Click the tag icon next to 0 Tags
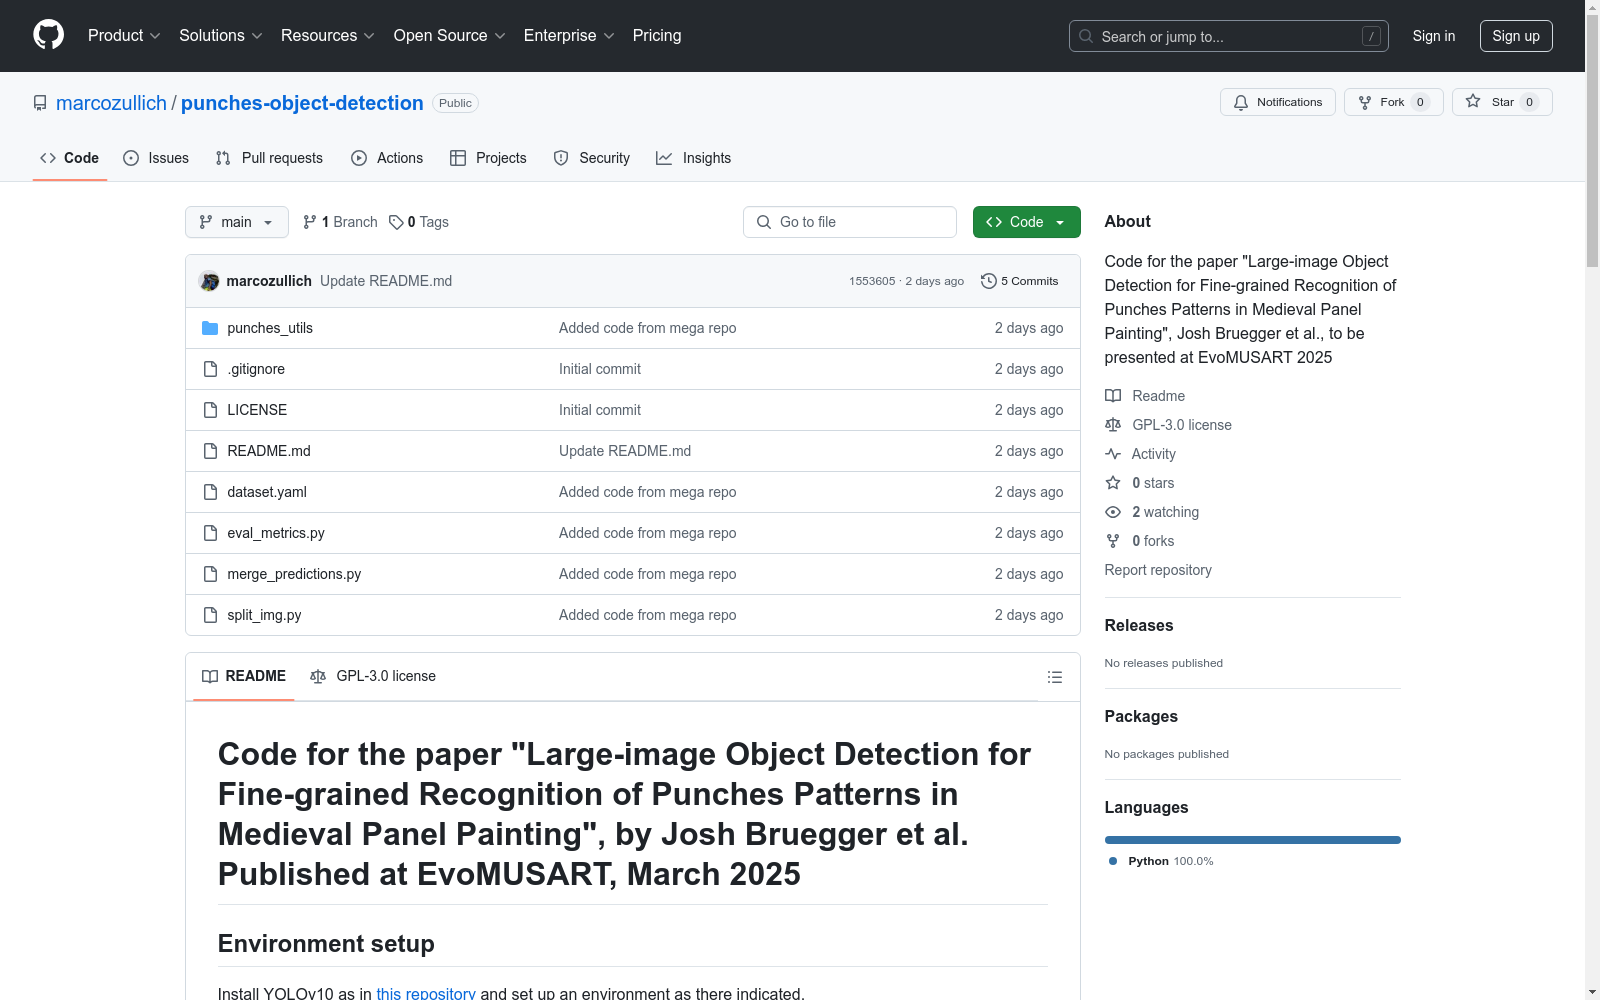The width and height of the screenshot is (1600, 1000). [x=396, y=222]
